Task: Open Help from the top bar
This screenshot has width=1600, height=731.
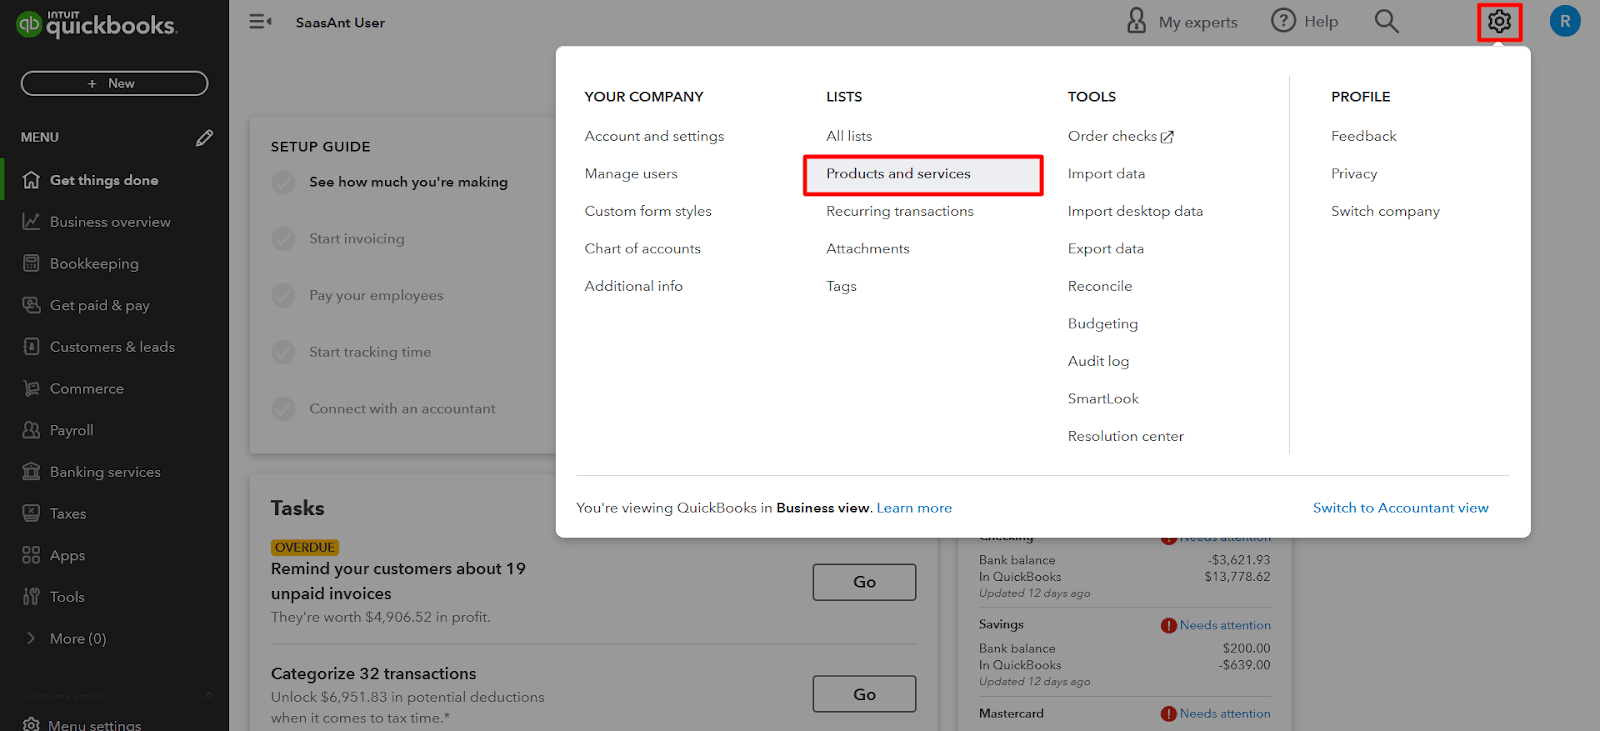Action: (x=1304, y=21)
